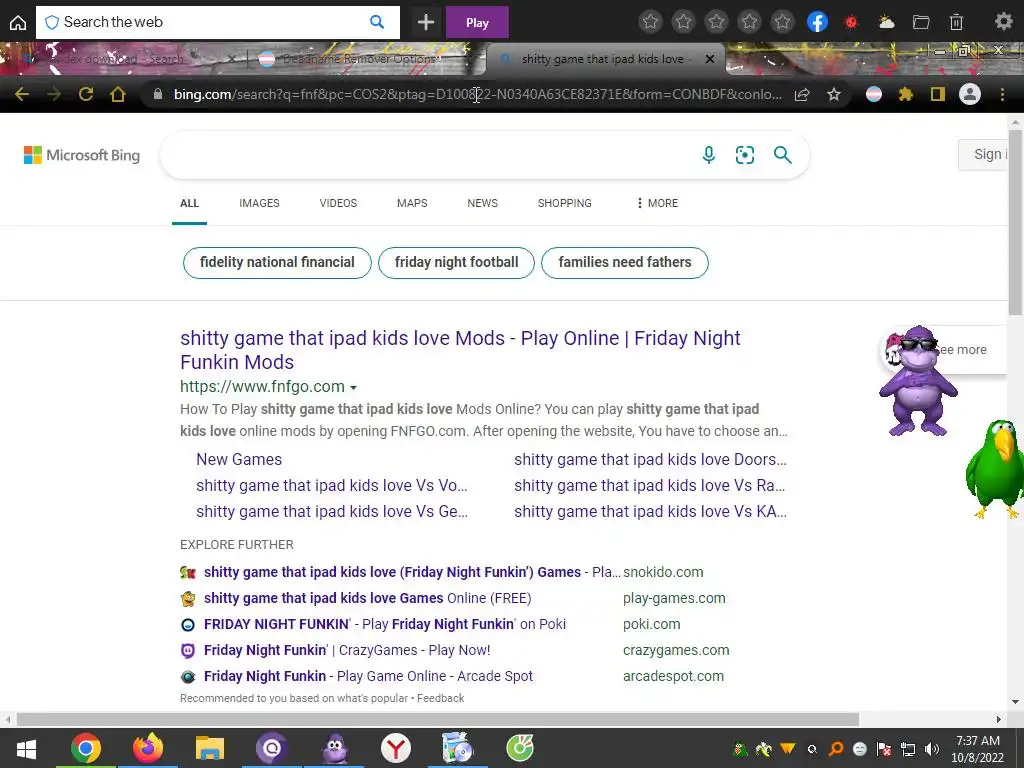The height and width of the screenshot is (768, 1024).
Task: Click the Bing search magnifier button
Action: click(782, 155)
